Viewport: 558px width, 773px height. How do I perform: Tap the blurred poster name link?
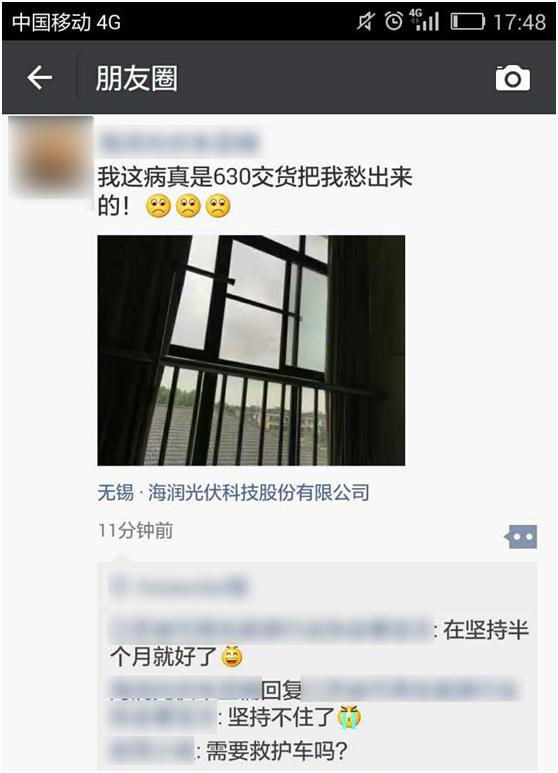[x=178, y=142]
